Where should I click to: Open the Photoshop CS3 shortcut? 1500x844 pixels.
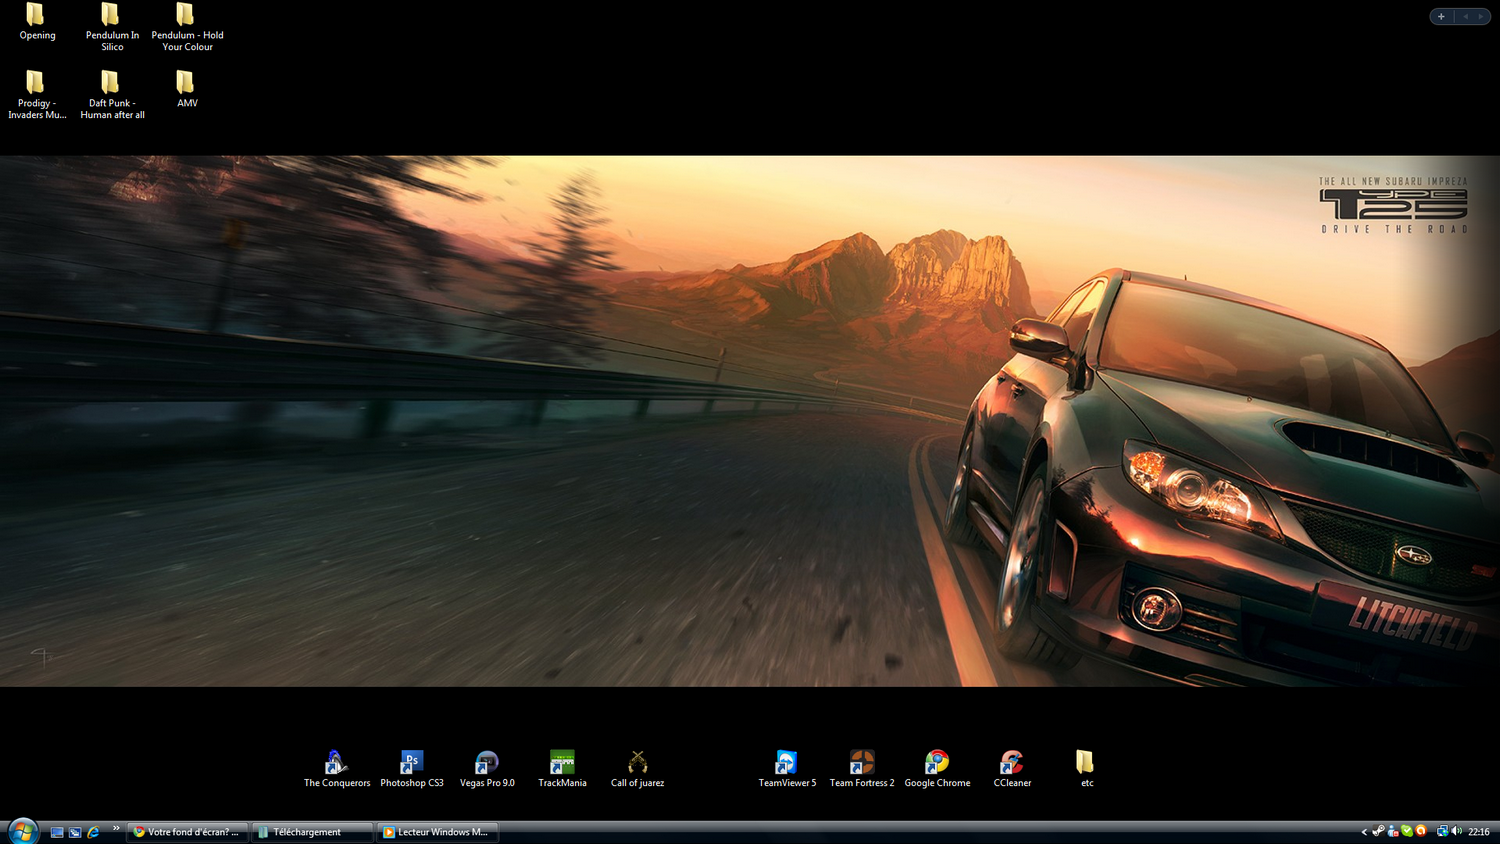coord(412,769)
